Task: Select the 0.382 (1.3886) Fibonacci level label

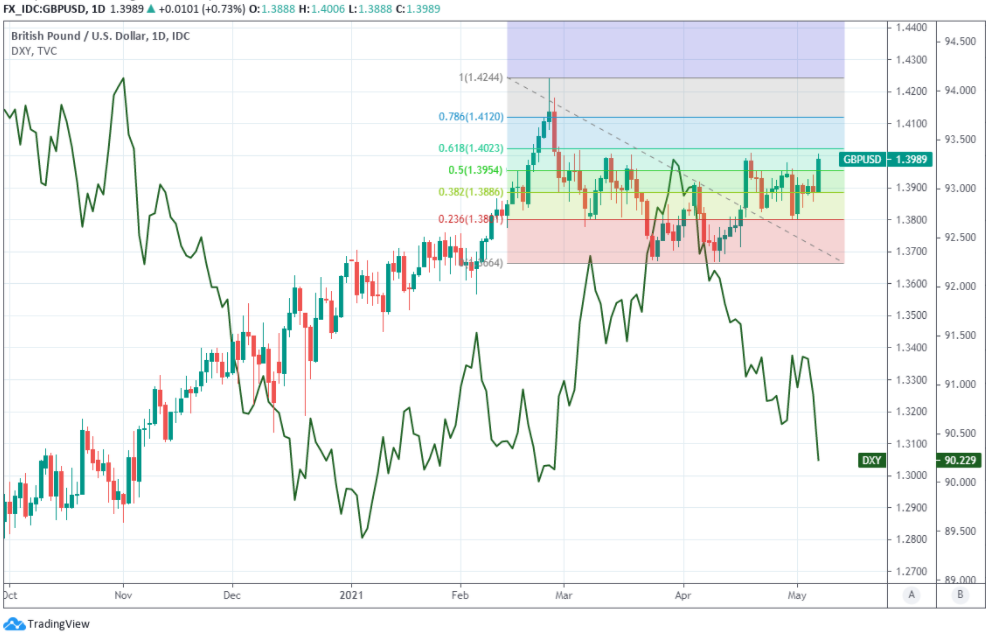Action: pyautogui.click(x=476, y=192)
